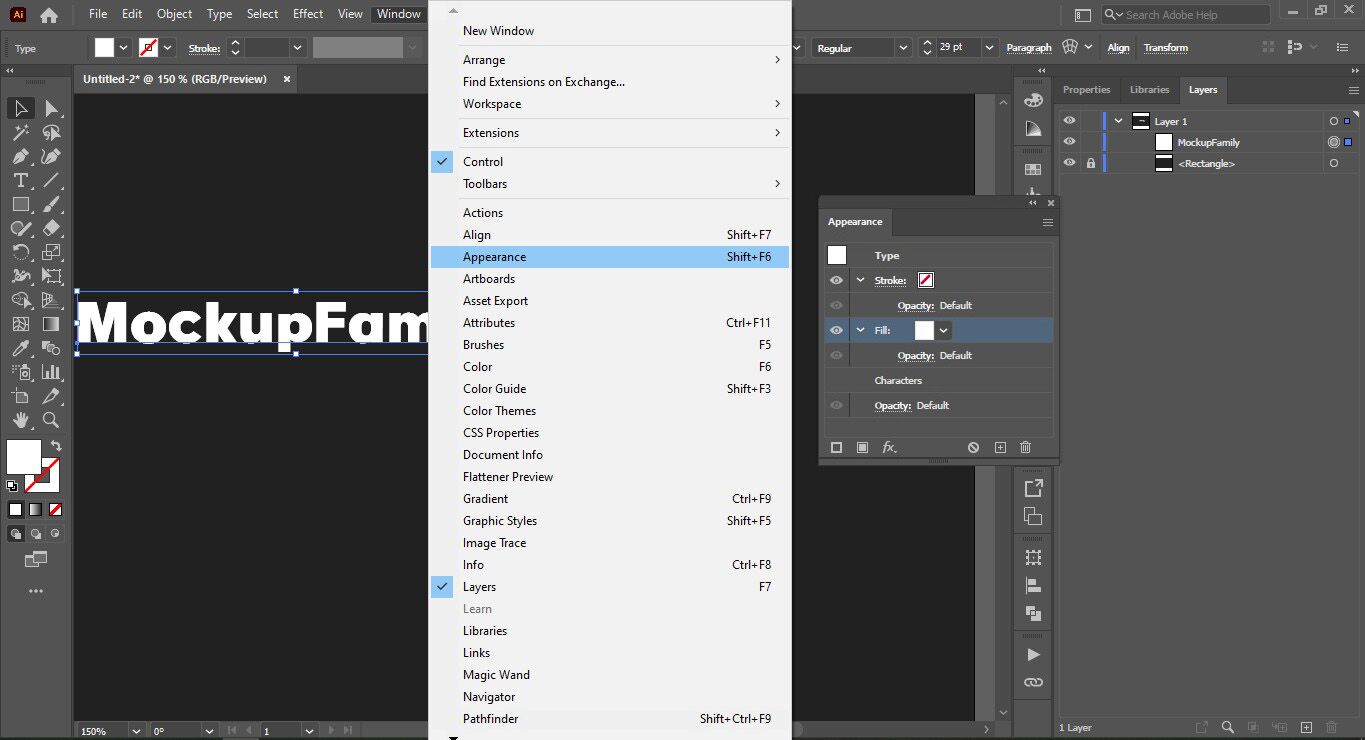This screenshot has height=740, width=1365.
Task: Switch to the Properties tab
Action: (x=1086, y=90)
